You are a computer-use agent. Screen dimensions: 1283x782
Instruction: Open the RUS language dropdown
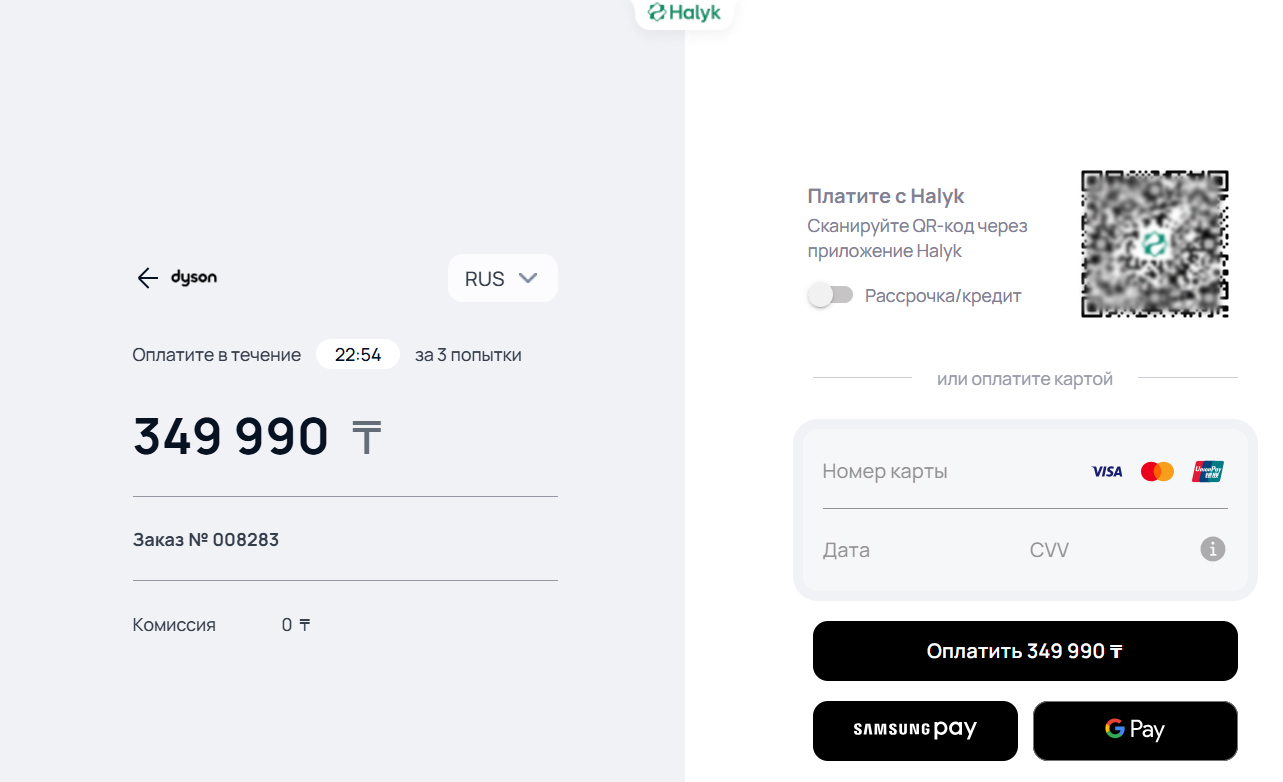pos(502,278)
